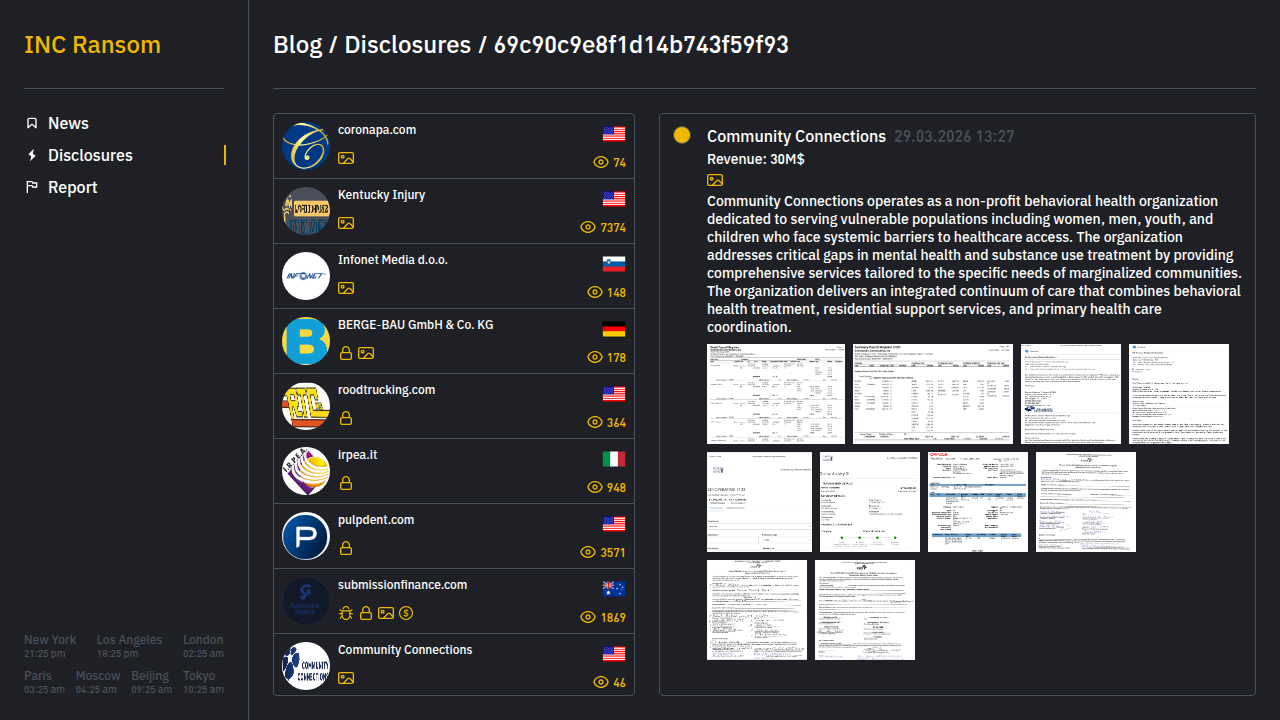Click the Slovenian flag on Infonet Media entry
The height and width of the screenshot is (720, 1280).
[614, 264]
